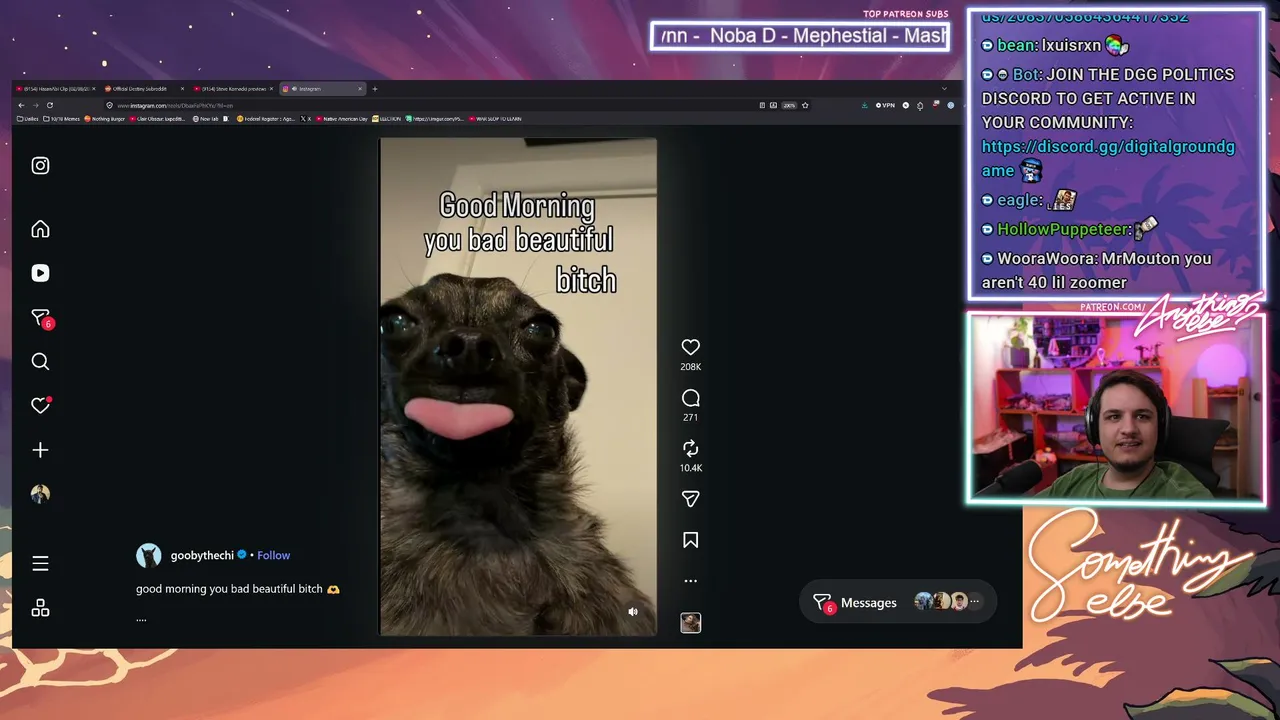
Task: Open the floating Messages panel
Action: click(x=897, y=602)
